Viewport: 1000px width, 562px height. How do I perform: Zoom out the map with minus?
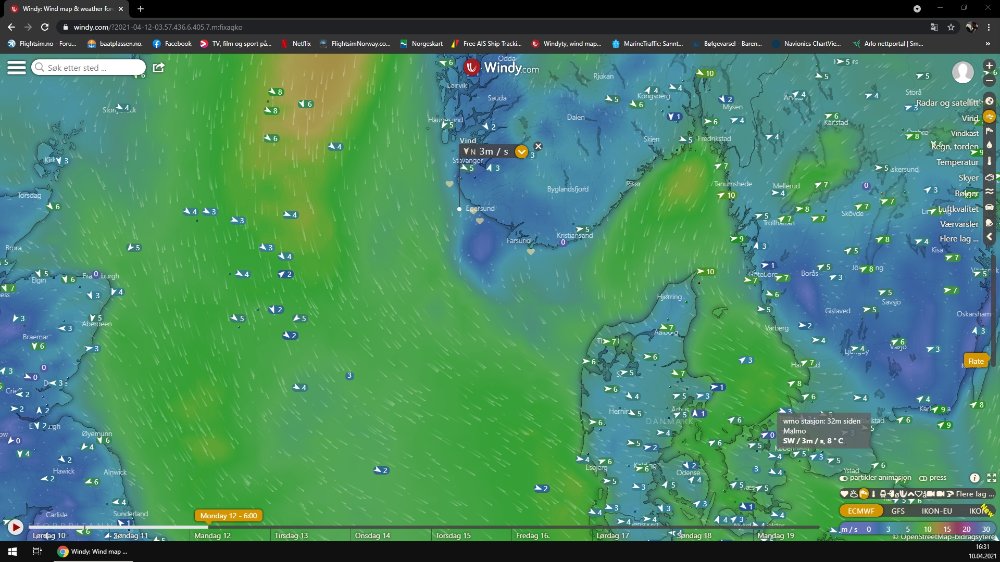coord(989,80)
